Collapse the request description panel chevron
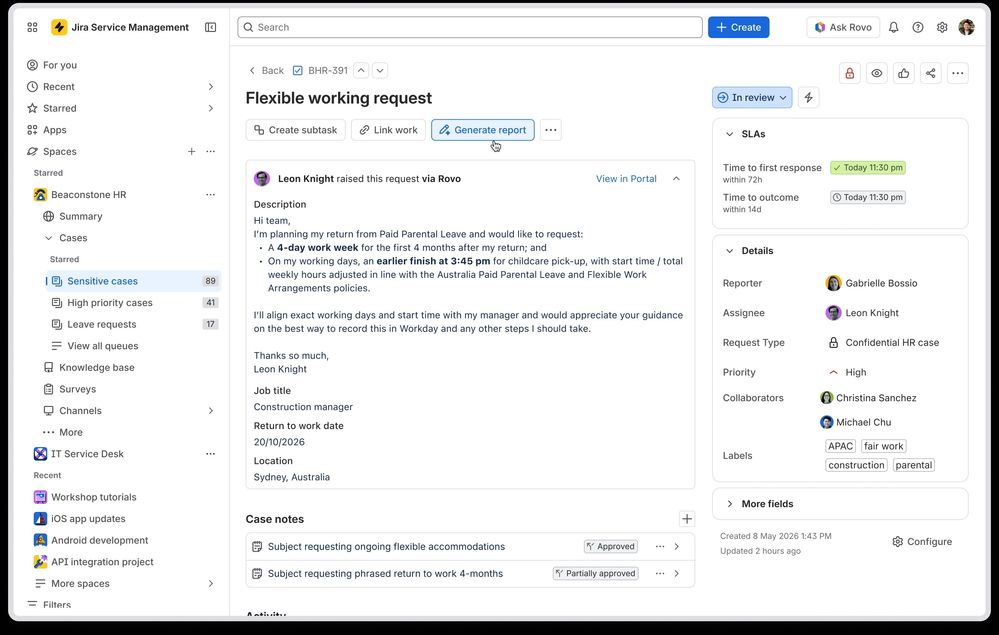 pyautogui.click(x=677, y=179)
